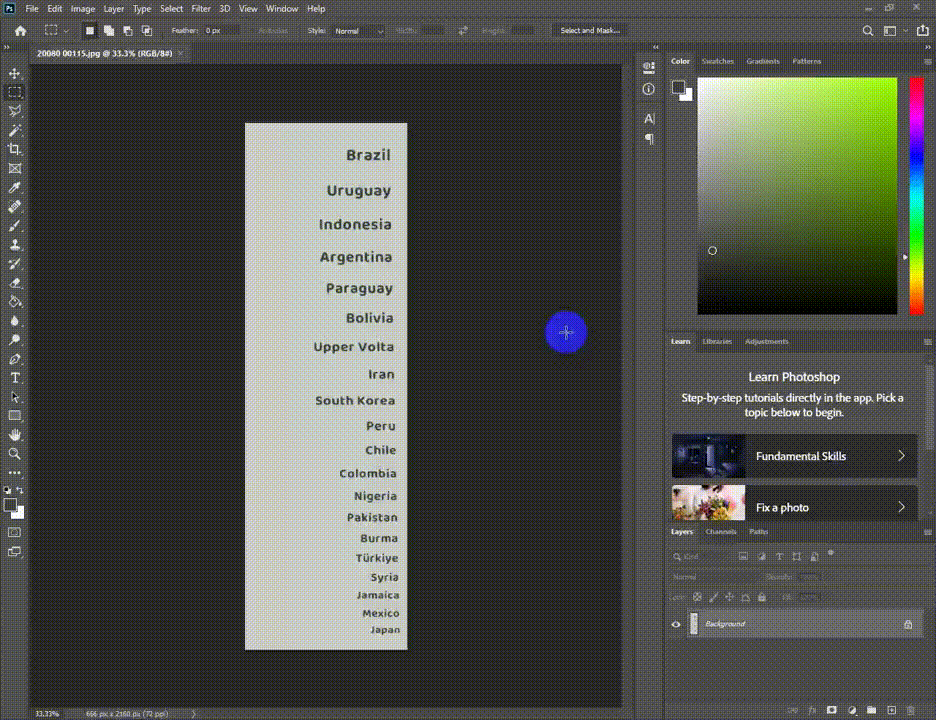
Task: Select the Move tool
Action: 14,73
